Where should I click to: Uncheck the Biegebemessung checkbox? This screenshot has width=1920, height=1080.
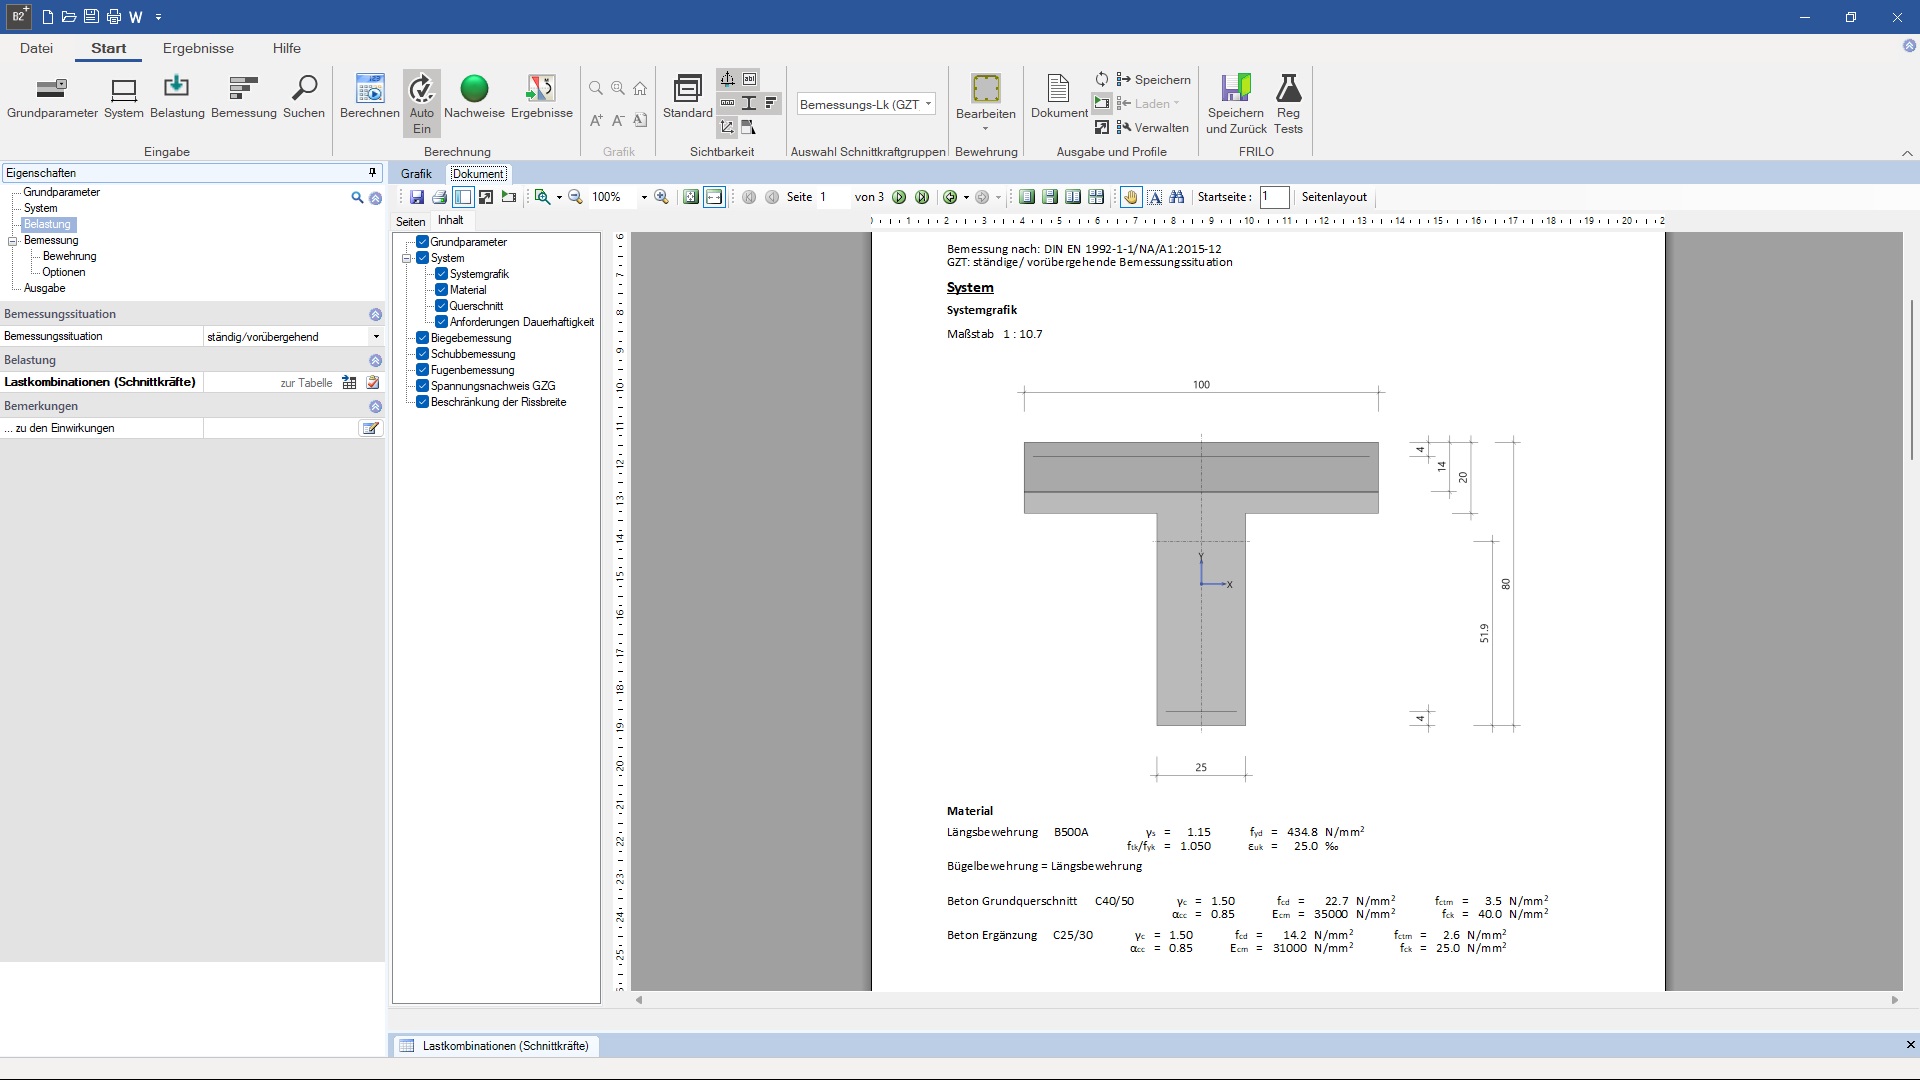tap(423, 338)
